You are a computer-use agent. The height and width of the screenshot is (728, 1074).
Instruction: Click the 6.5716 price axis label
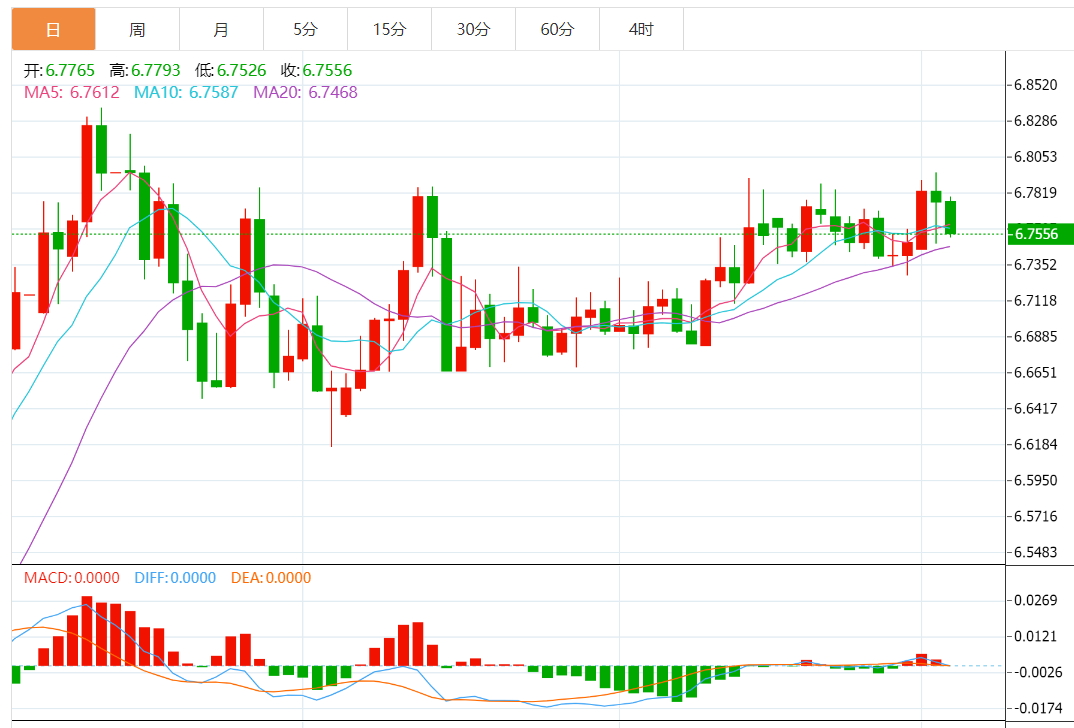click(1036, 516)
